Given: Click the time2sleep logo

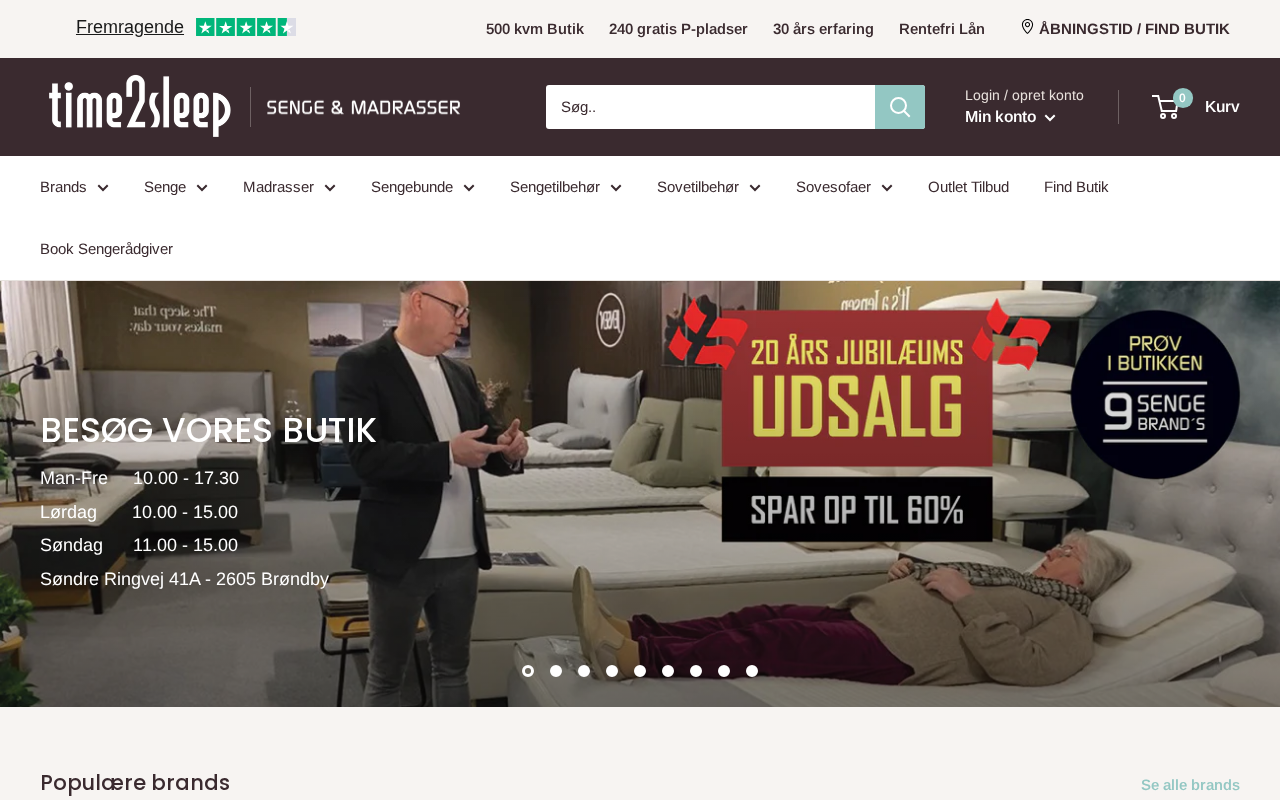Looking at the screenshot, I should tap(140, 106).
